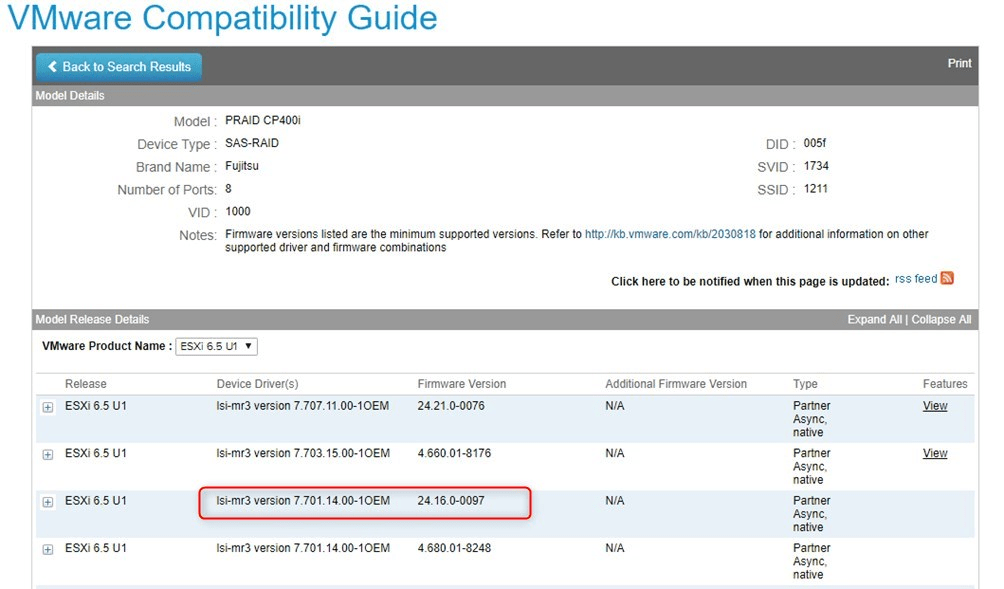
Task: Select firmware version 24.21.0-0076
Action: pos(451,406)
